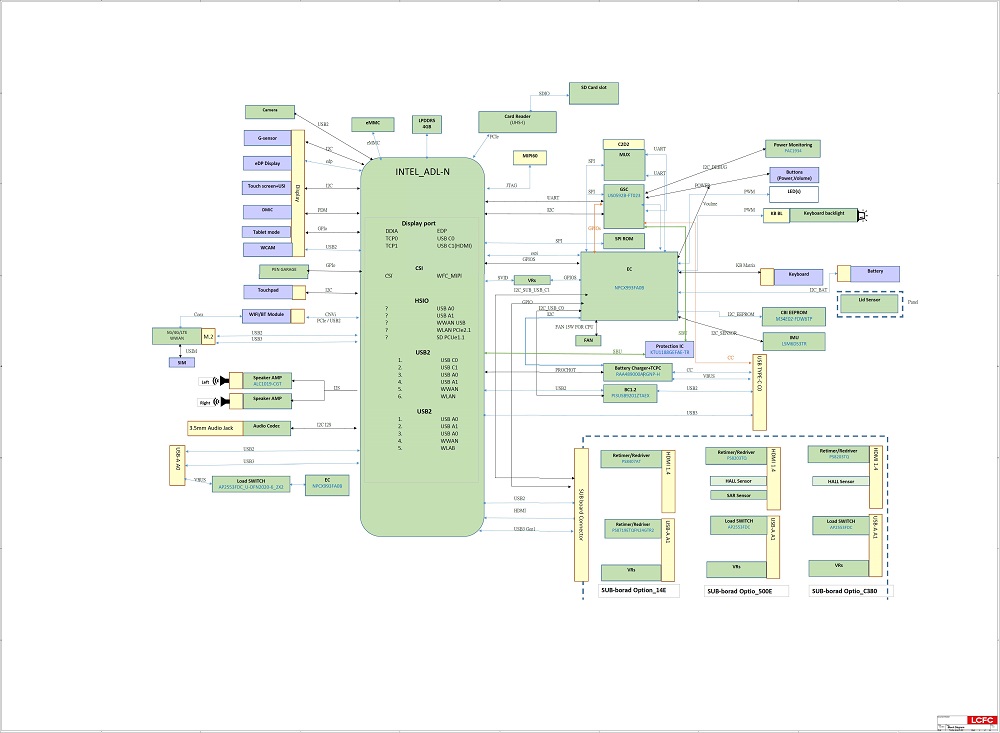Click the lamp icon beside Keyboard backlight
This screenshot has height=733, width=1000.
coord(862,216)
